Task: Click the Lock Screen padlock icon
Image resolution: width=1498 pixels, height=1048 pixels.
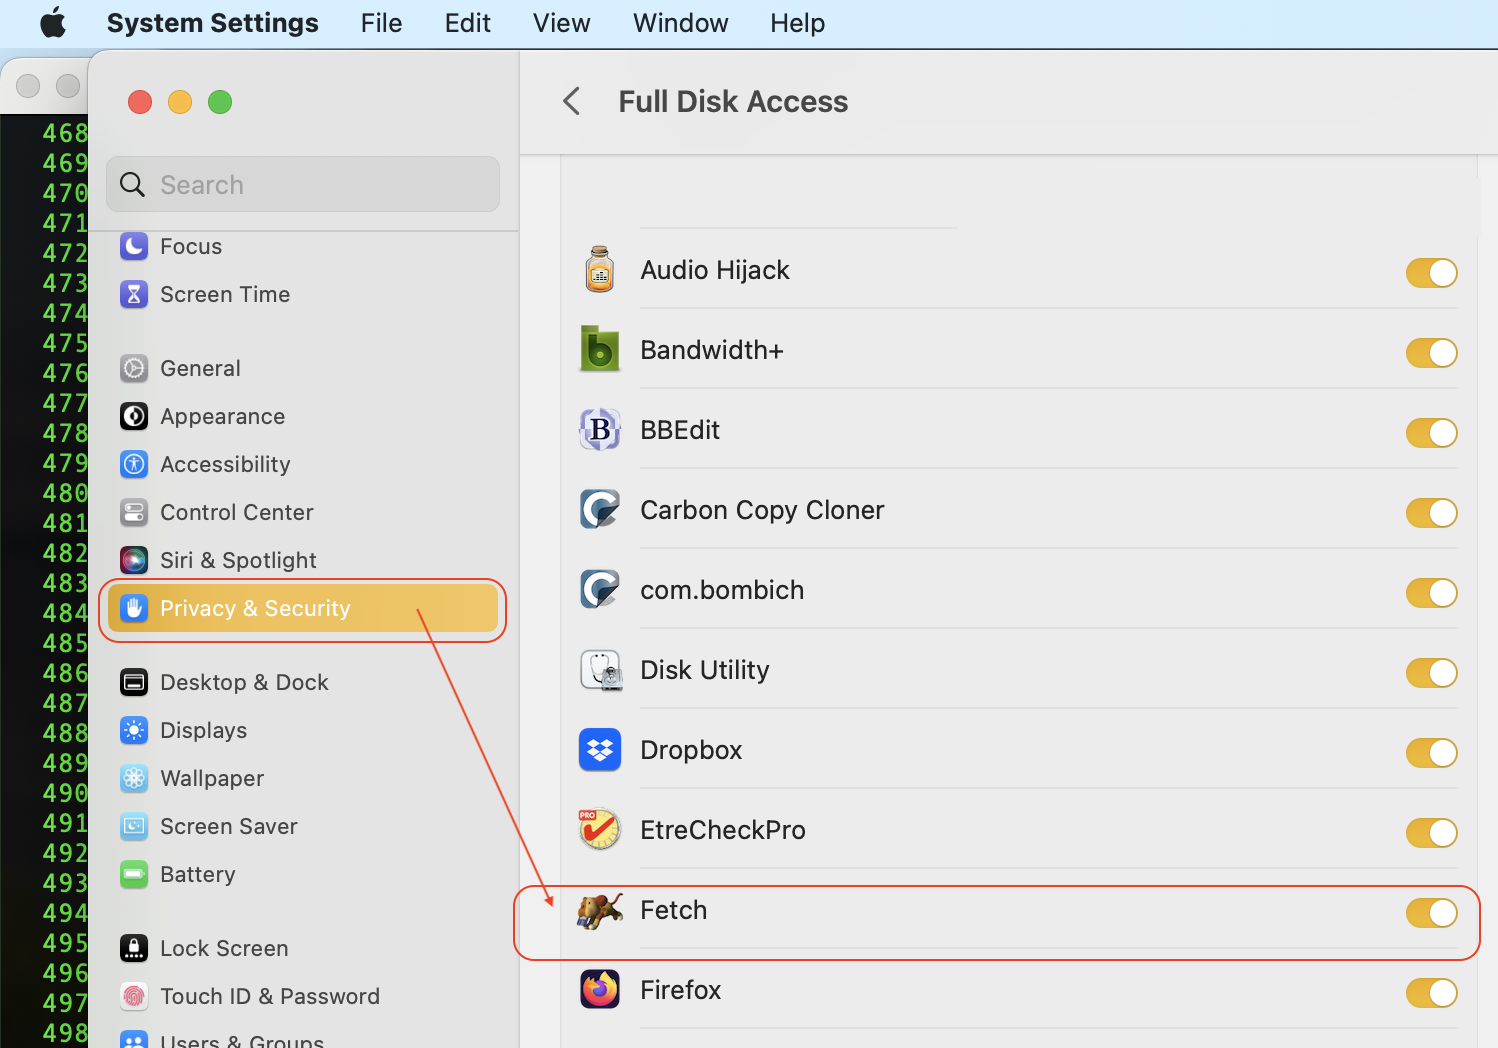Action: coord(134,948)
